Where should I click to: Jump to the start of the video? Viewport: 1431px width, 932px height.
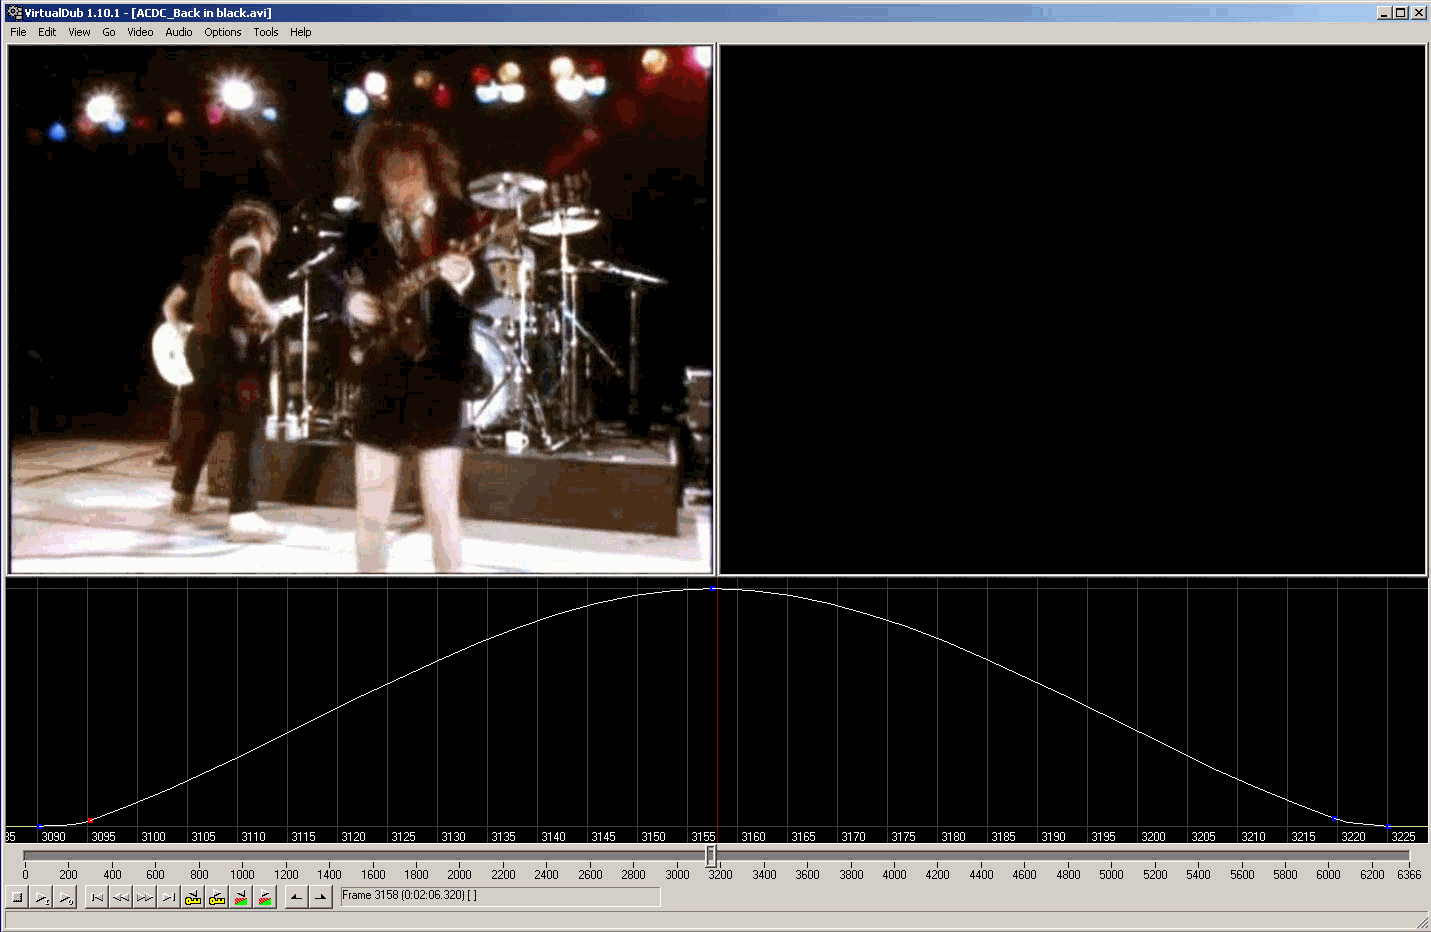click(x=97, y=897)
